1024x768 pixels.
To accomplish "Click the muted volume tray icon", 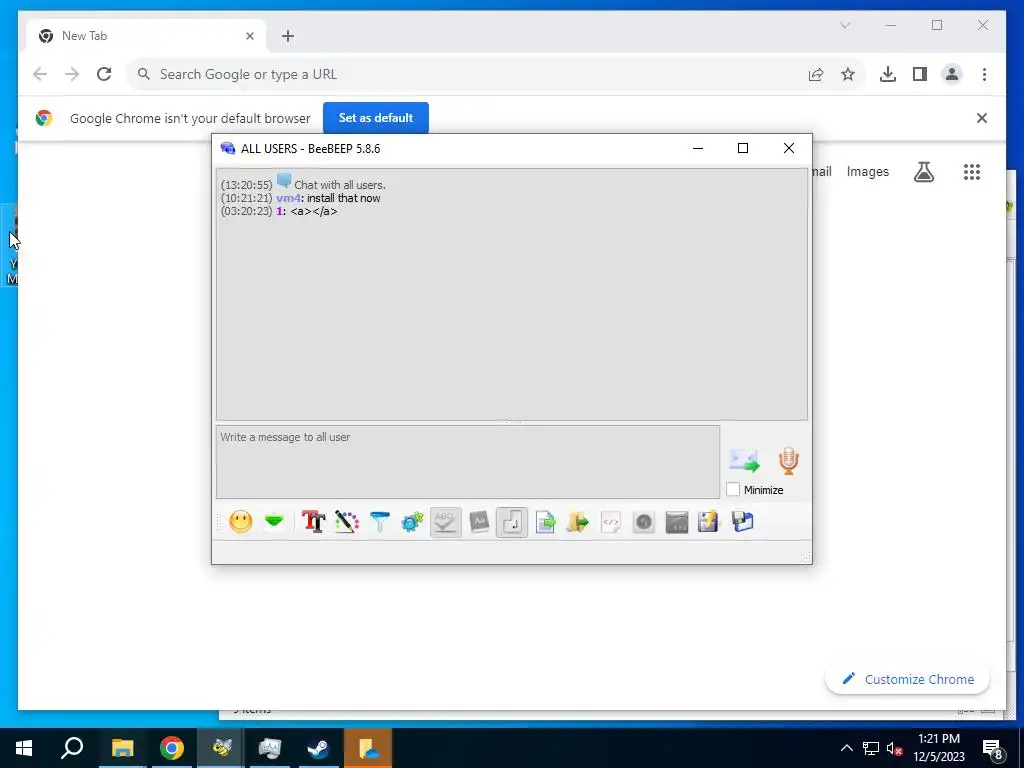I will click(894, 748).
